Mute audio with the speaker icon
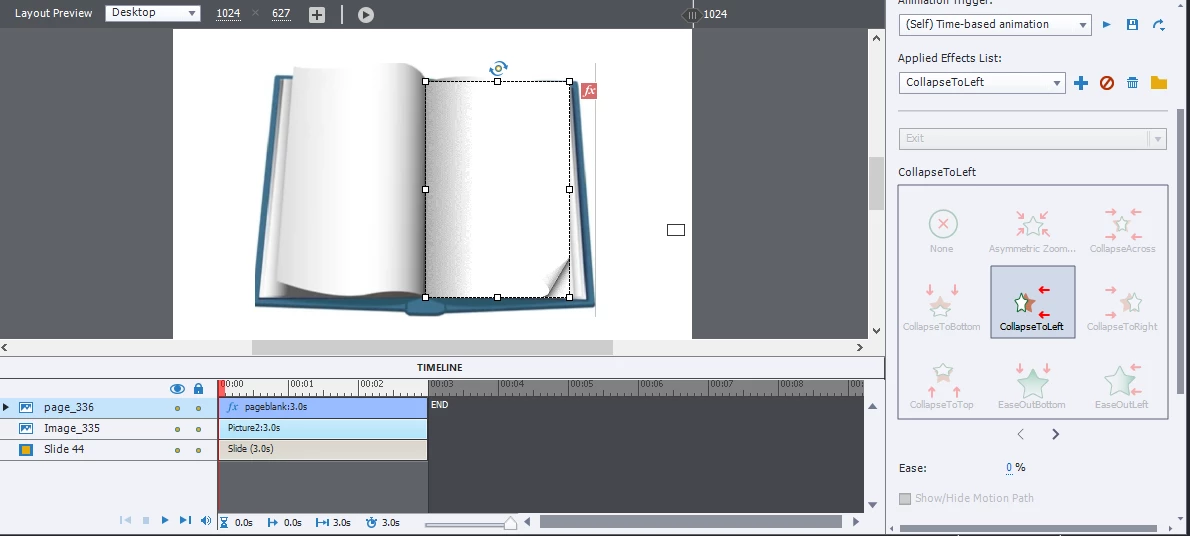Viewport: 1190px width, 536px height. click(x=206, y=521)
